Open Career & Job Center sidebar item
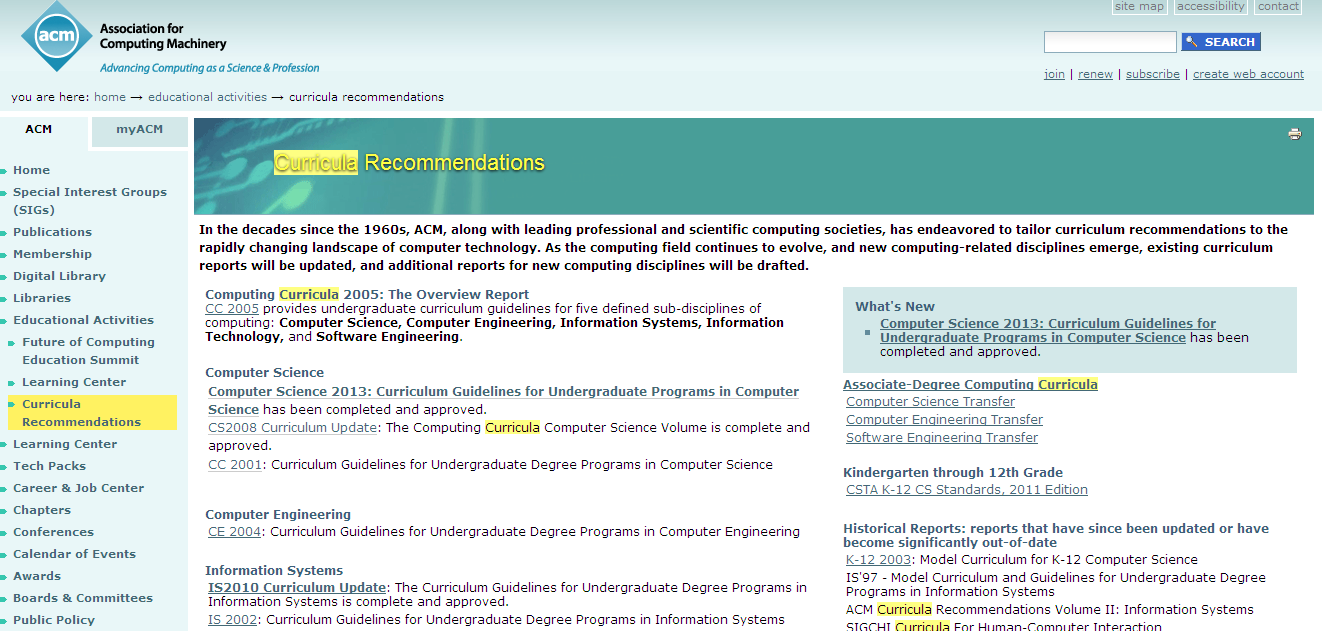 (78, 488)
